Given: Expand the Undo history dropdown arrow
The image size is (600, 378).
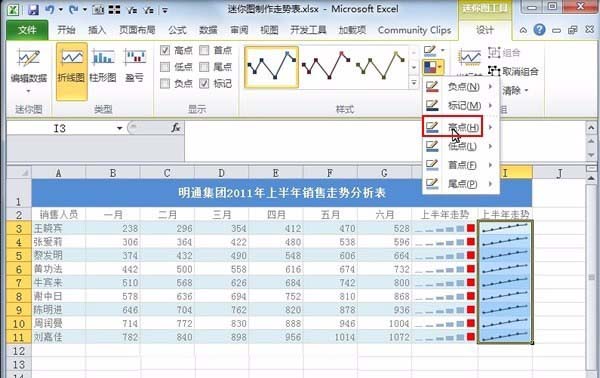Looking at the screenshot, I should click(61, 9).
